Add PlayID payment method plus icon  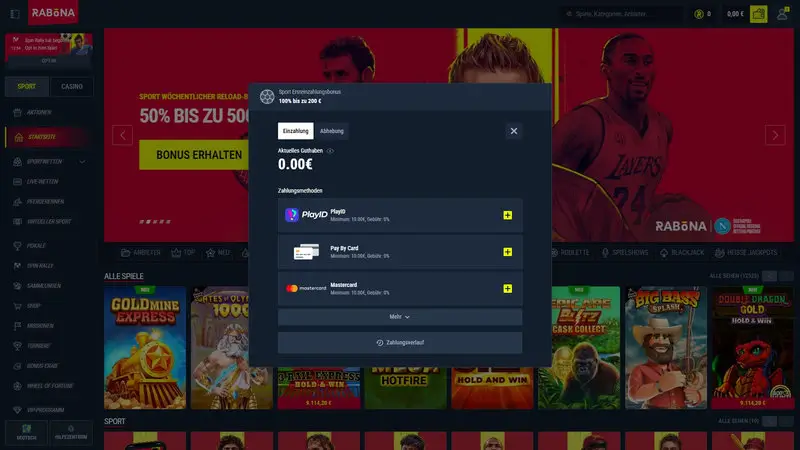coord(507,215)
